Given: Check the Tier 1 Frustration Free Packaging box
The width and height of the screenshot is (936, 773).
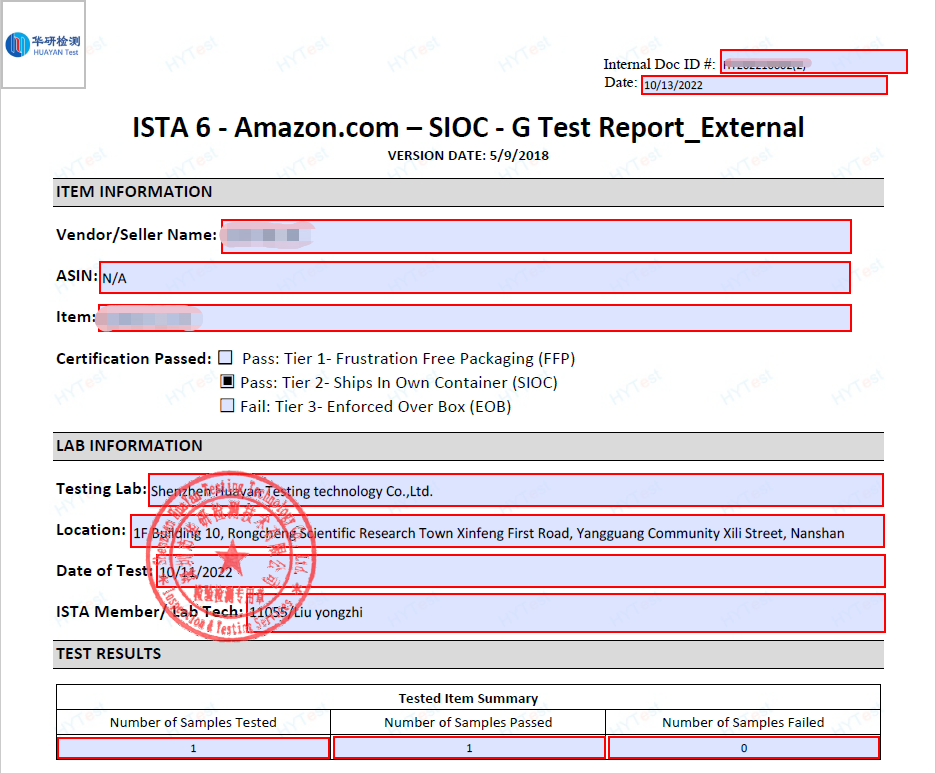Looking at the screenshot, I should point(226,358).
